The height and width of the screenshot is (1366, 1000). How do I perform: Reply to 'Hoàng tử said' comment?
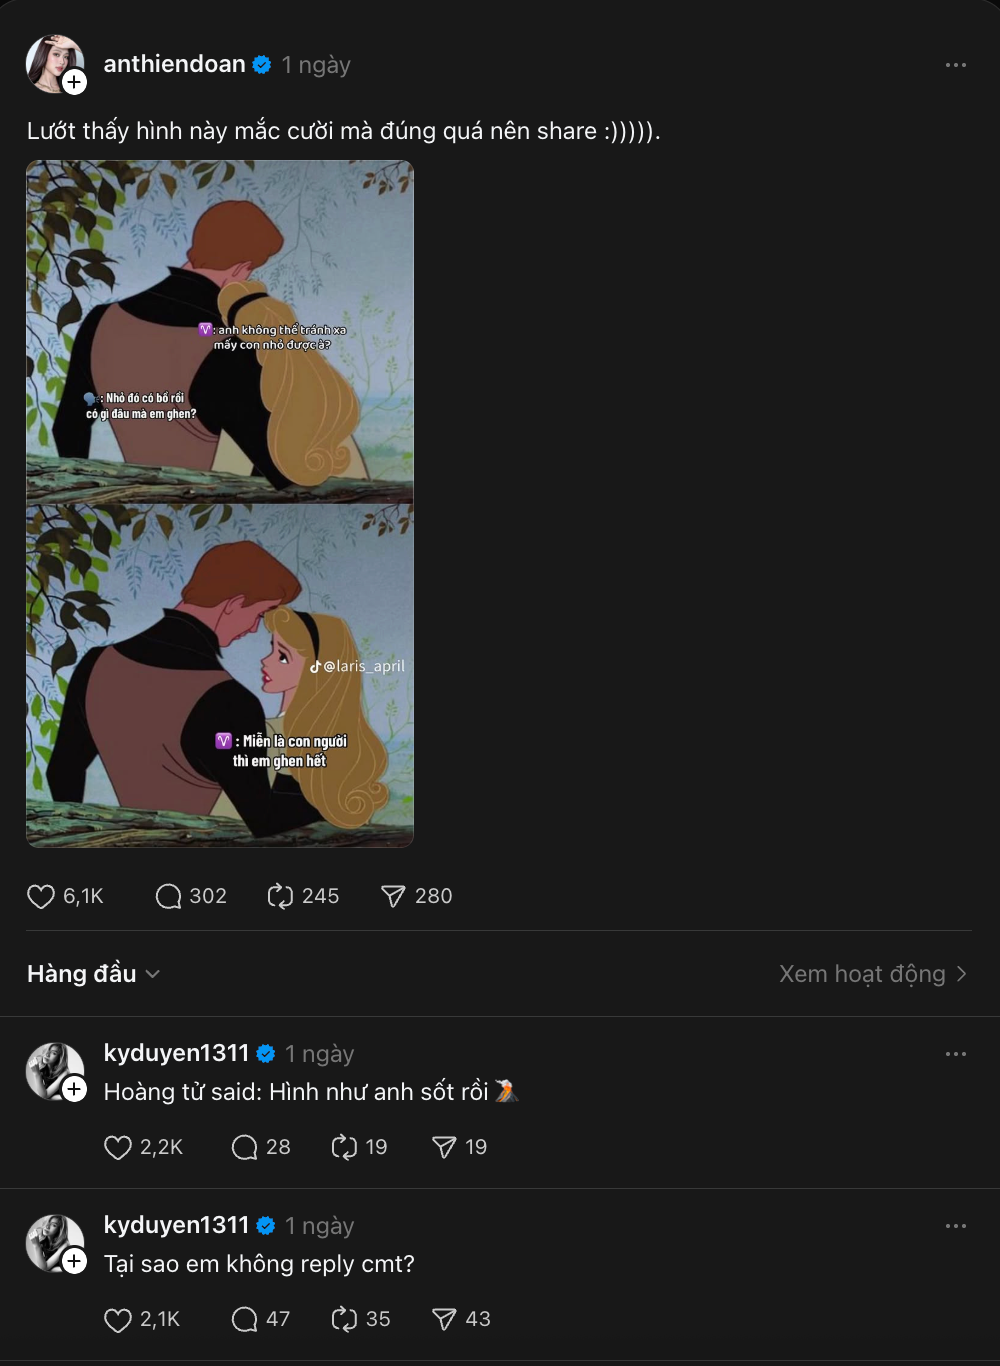pos(245,1147)
